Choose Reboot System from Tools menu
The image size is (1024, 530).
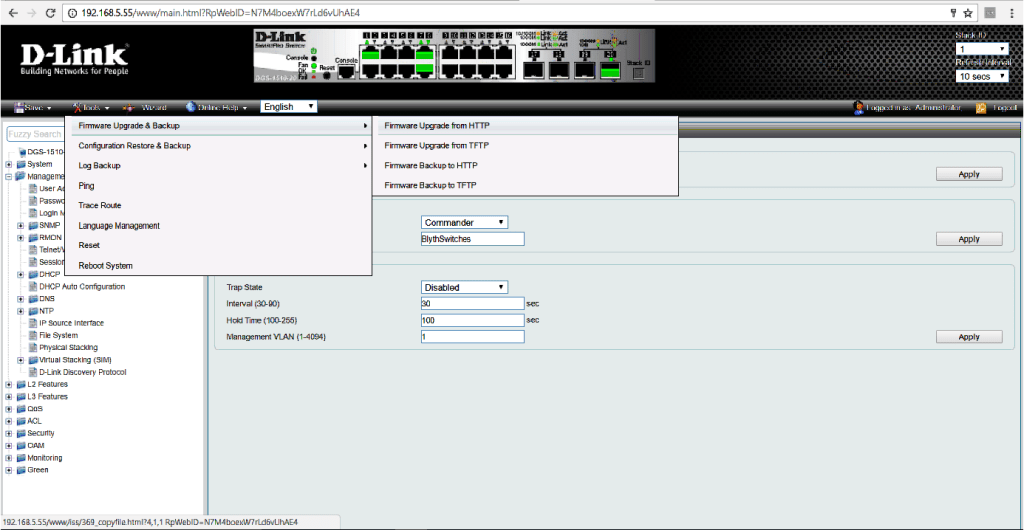(x=105, y=266)
